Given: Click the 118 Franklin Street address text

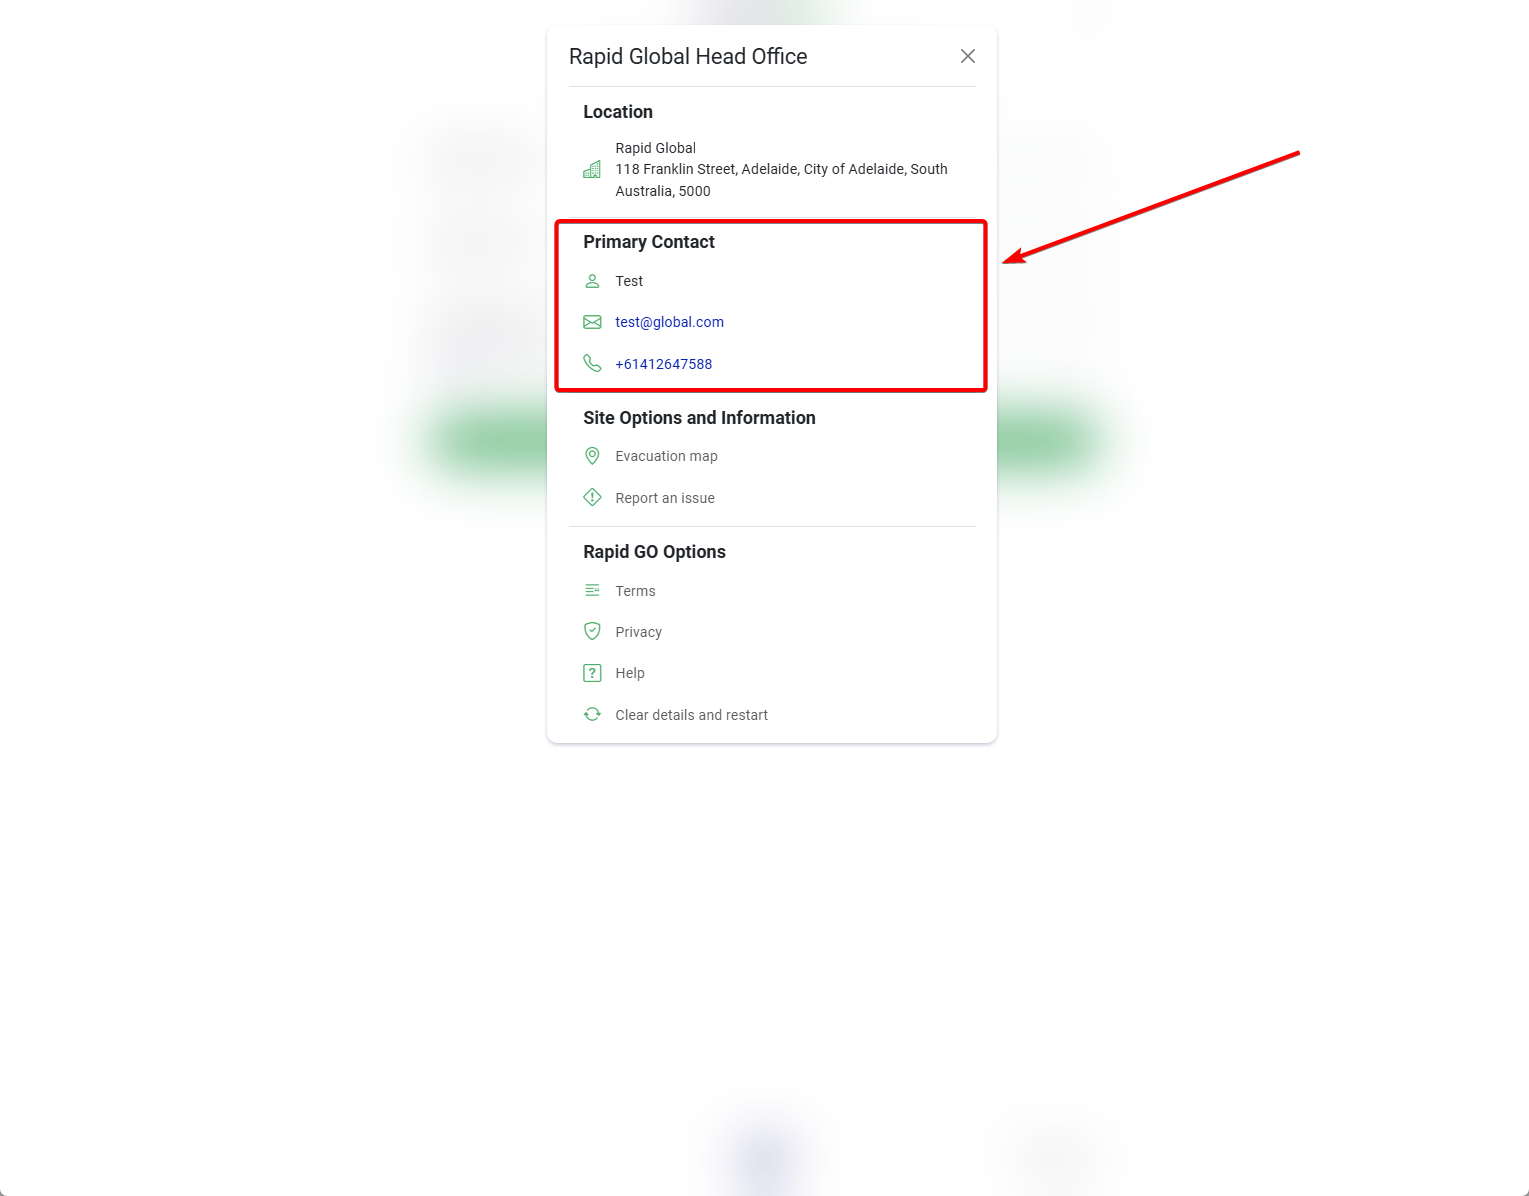Looking at the screenshot, I should (x=781, y=170).
